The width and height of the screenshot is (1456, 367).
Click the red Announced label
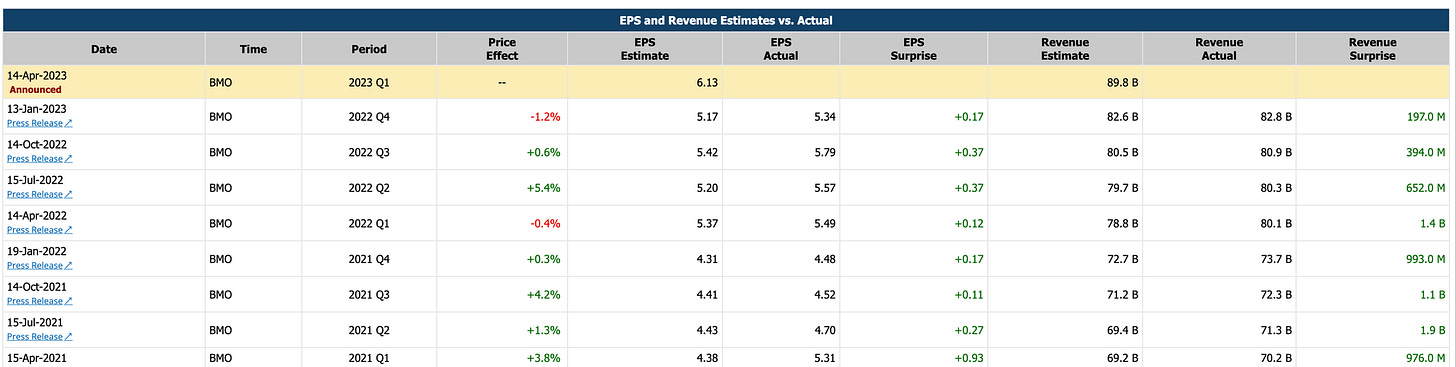[x=35, y=89]
